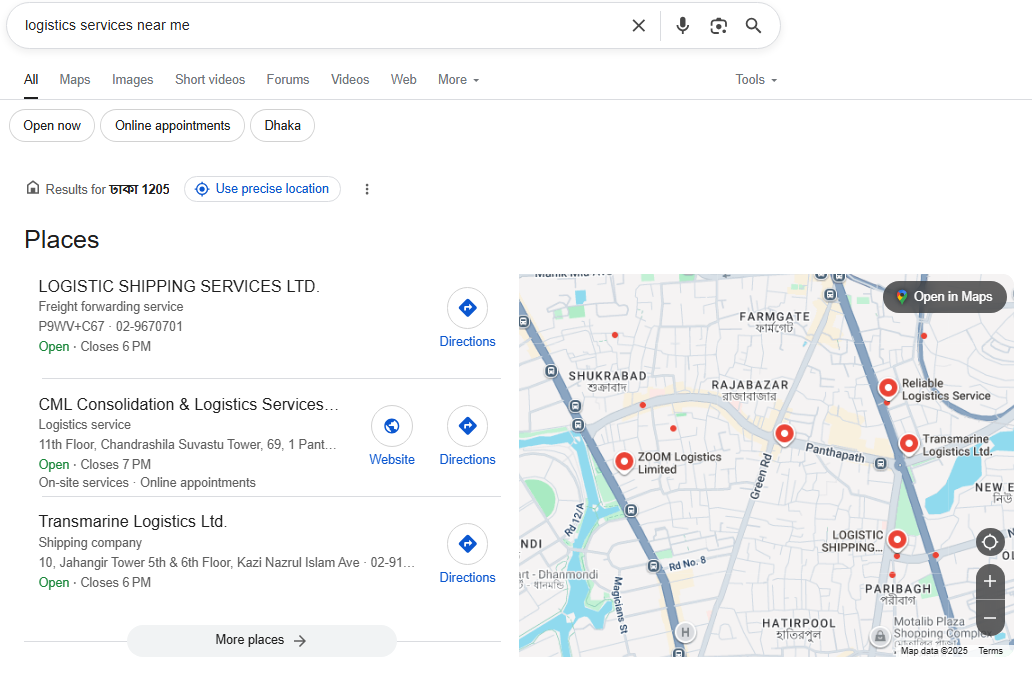Open the Short videos tab
This screenshot has width=1032, height=679.
[x=210, y=80]
